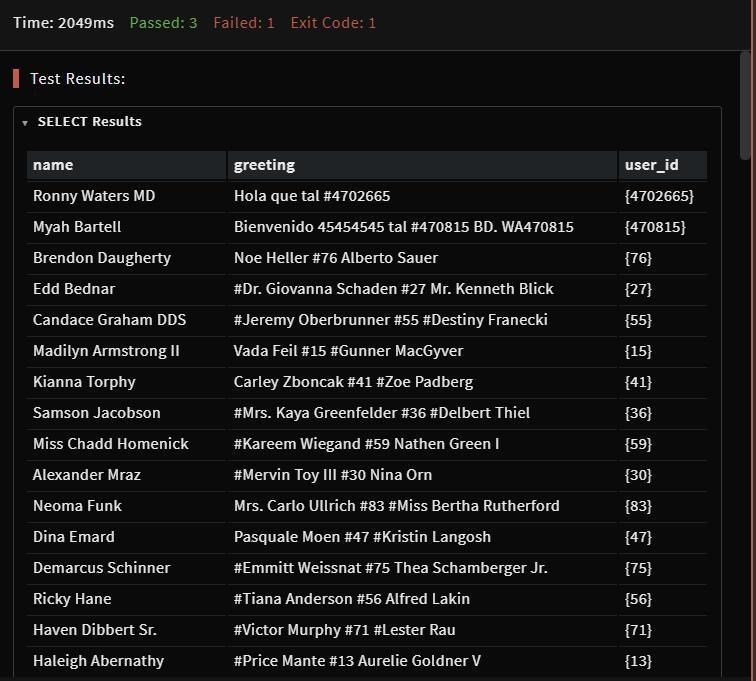
Task: Click the Passed: 3 indicator
Action: (163, 23)
